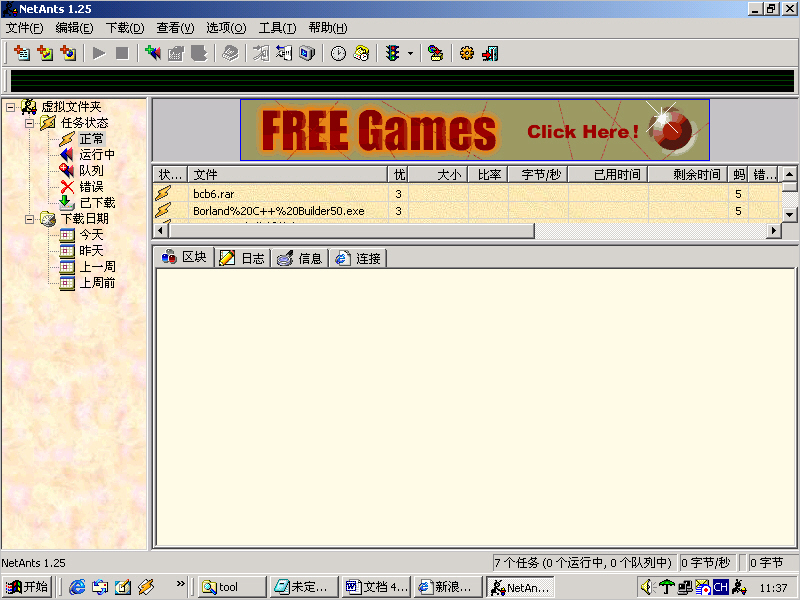The height and width of the screenshot is (600, 800).
Task: Open the 文件(F) menu
Action: [x=24, y=28]
